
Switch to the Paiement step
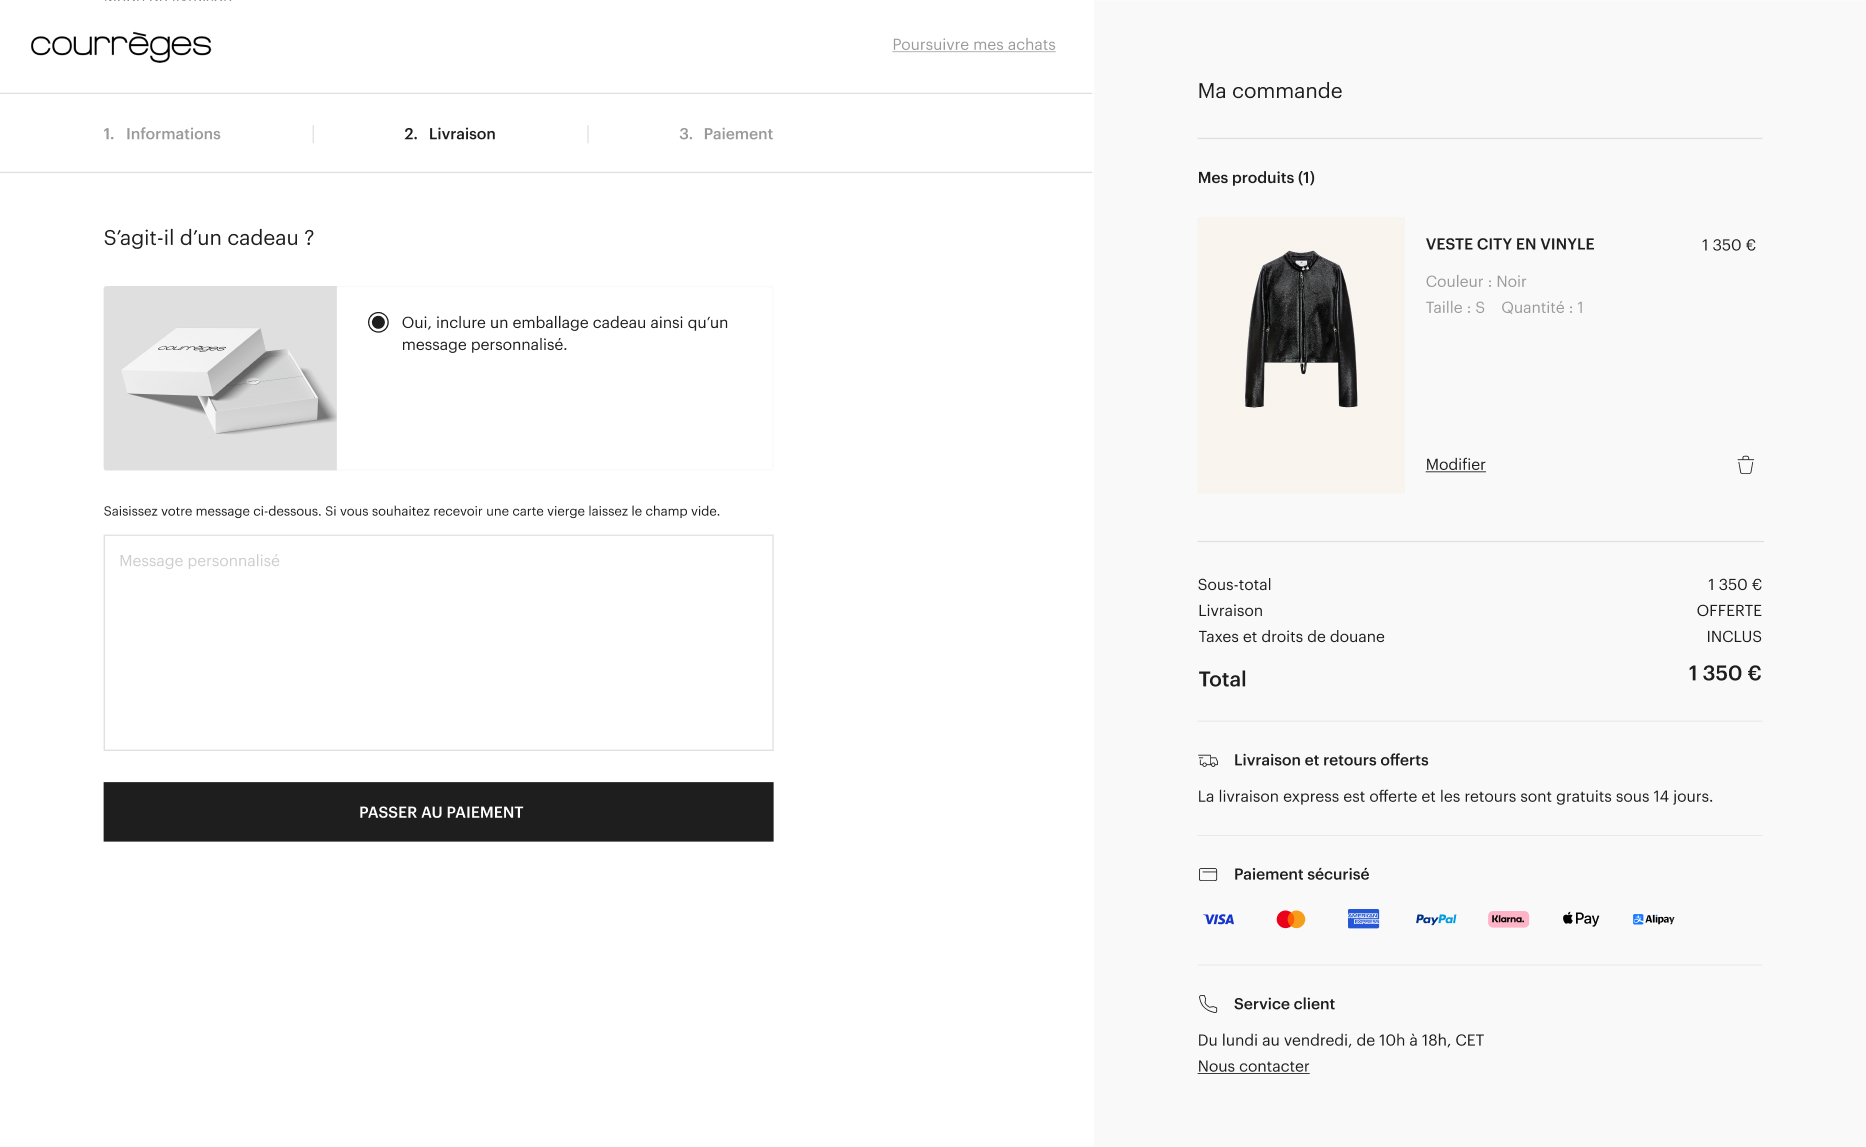point(726,133)
